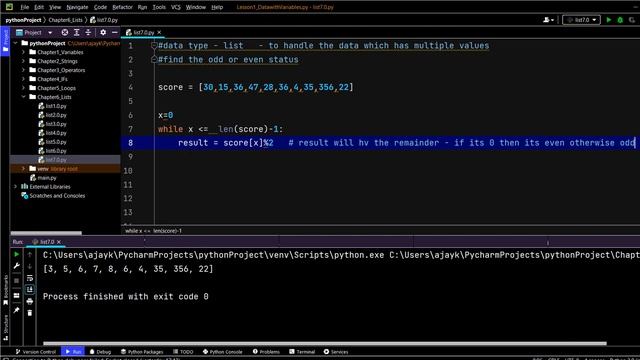The image size is (640, 360).
Task: Click pythonProject breadcrumb in navigation bar
Action: click(23, 20)
